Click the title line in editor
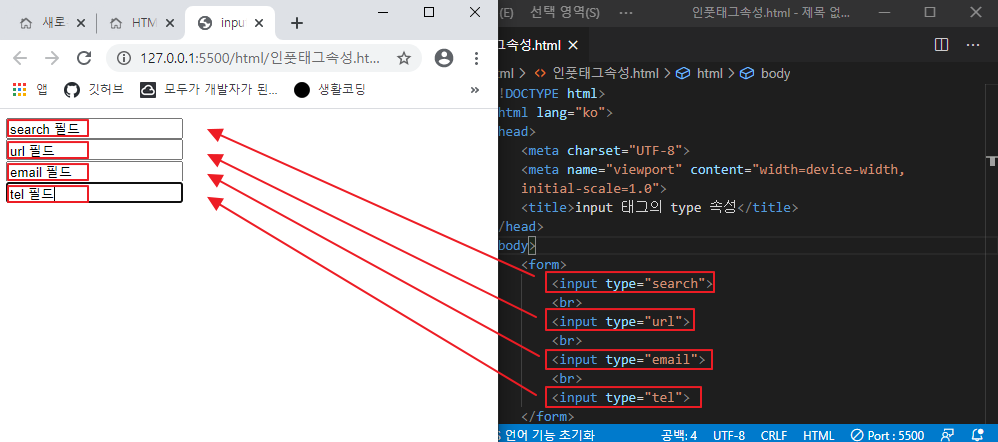 click(659, 208)
